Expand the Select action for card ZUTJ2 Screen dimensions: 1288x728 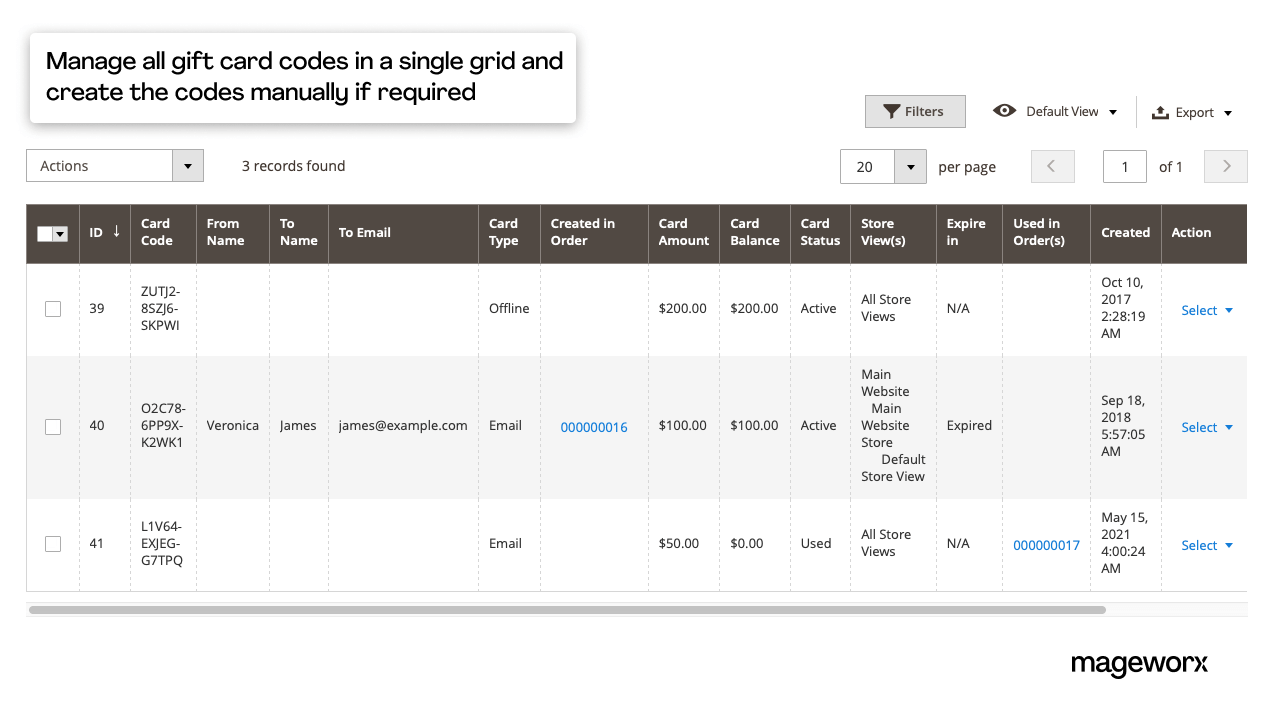(x=1206, y=310)
